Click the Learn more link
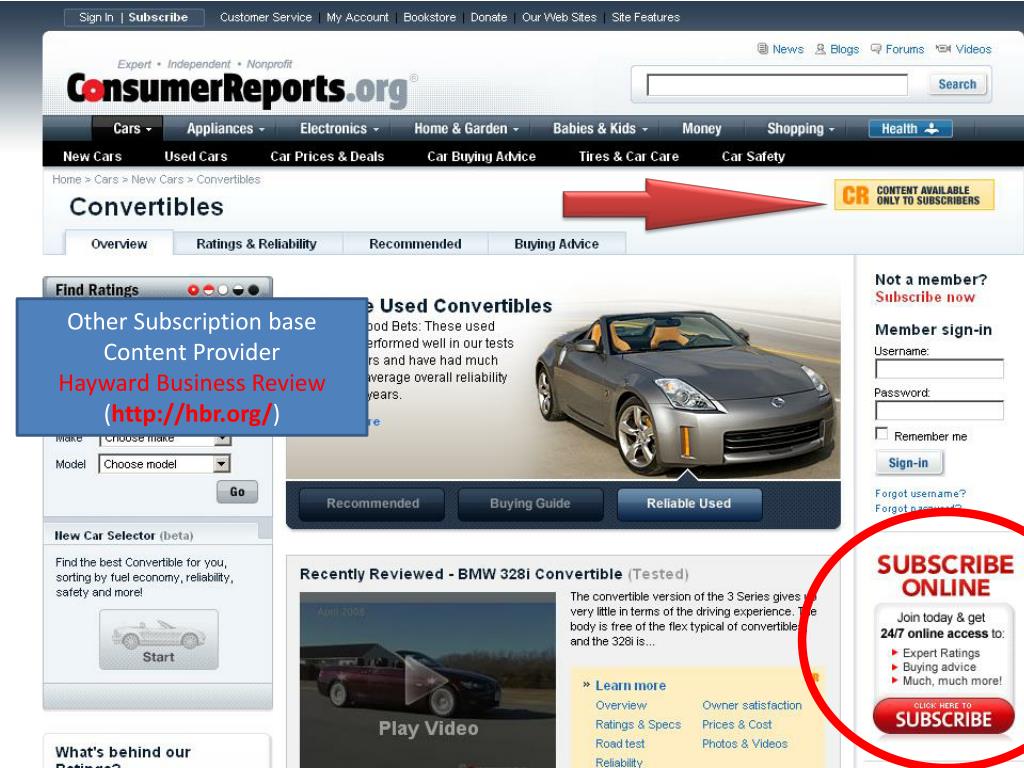The height and width of the screenshot is (768, 1024). click(x=630, y=686)
